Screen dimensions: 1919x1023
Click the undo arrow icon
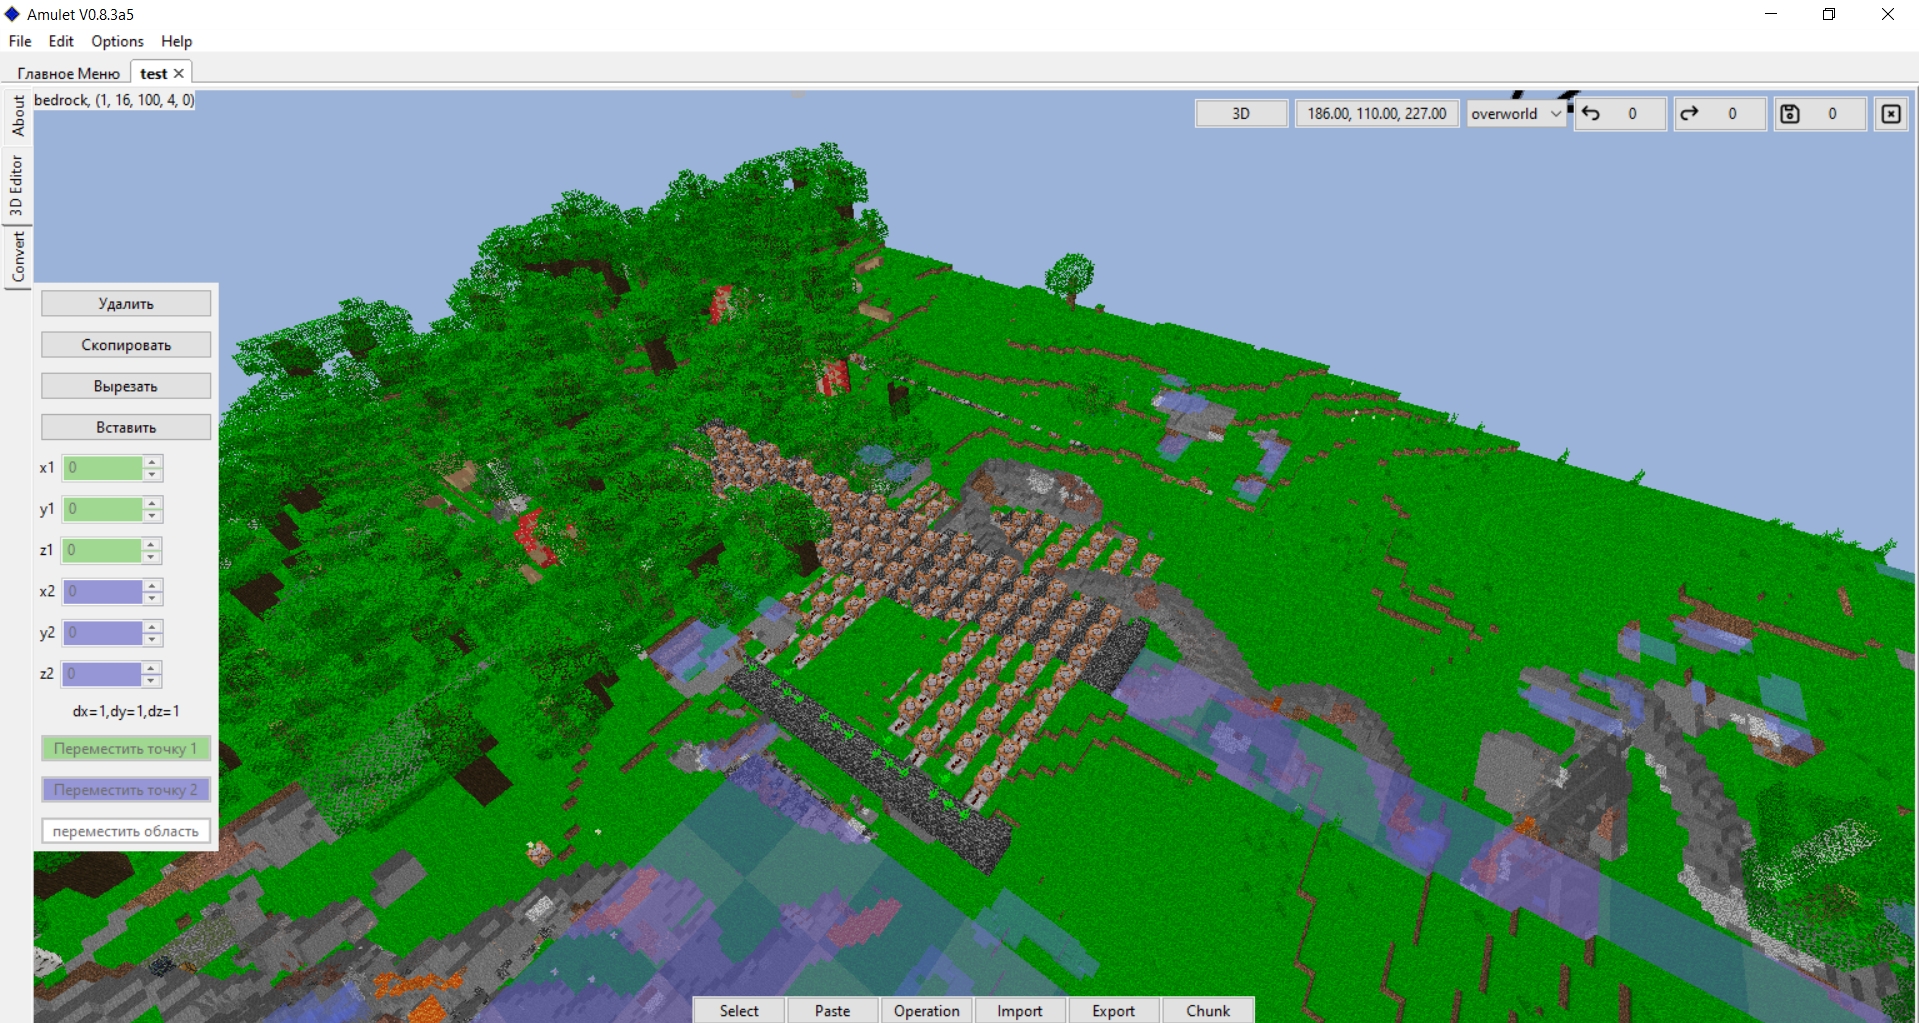(x=1592, y=113)
